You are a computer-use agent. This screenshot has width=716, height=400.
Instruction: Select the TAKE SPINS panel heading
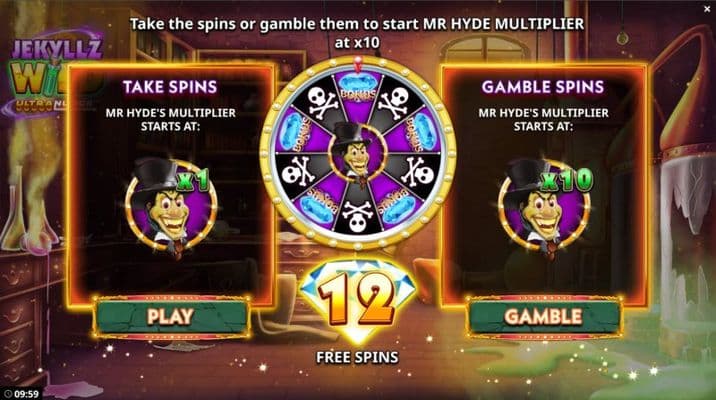pyautogui.click(x=170, y=87)
